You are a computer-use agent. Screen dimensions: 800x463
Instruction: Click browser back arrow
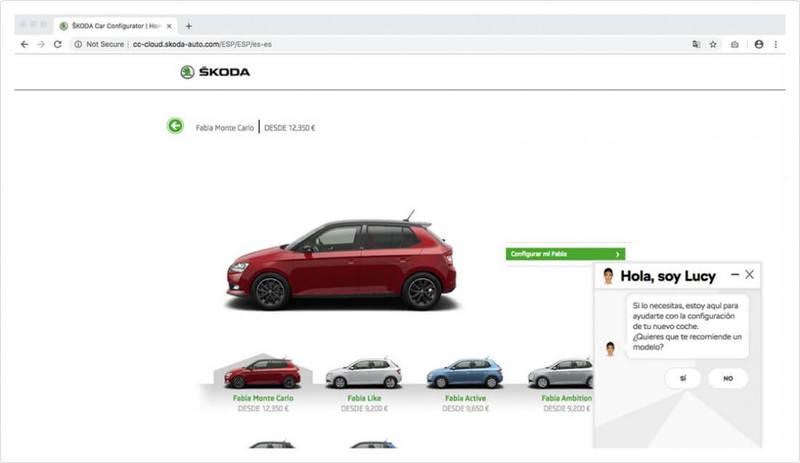24,44
